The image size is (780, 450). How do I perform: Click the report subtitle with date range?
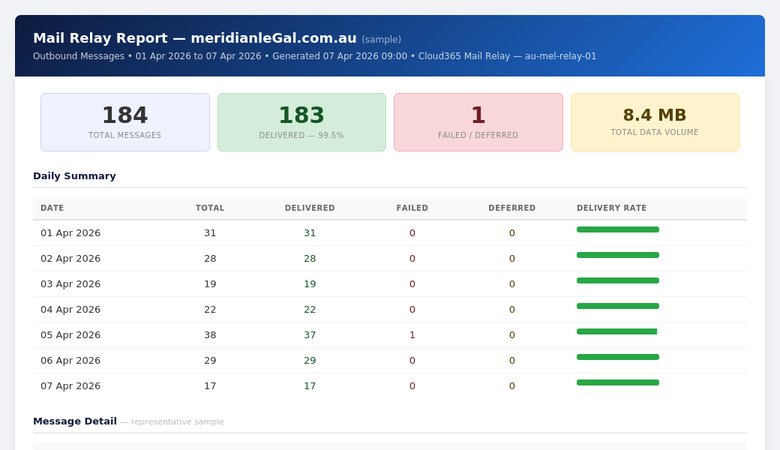click(x=314, y=56)
